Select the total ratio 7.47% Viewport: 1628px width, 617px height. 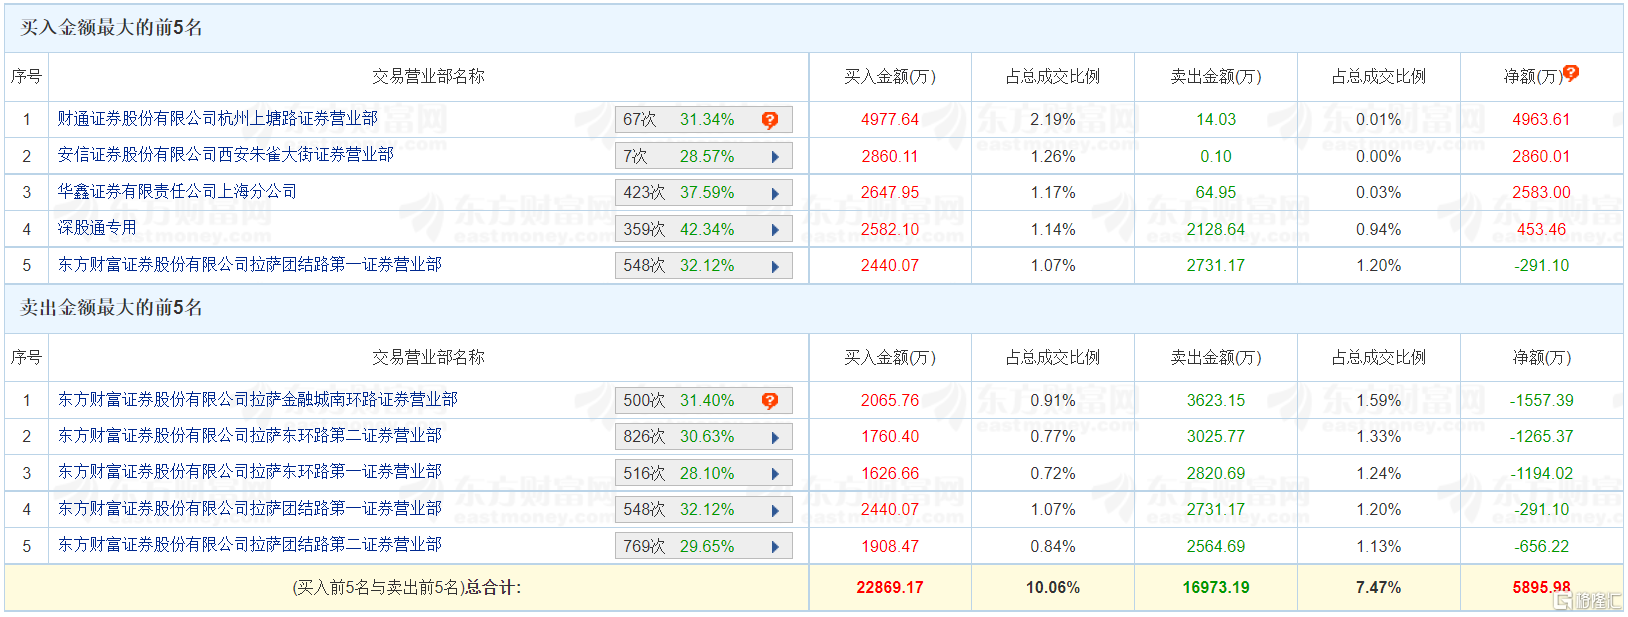[x=1378, y=587]
